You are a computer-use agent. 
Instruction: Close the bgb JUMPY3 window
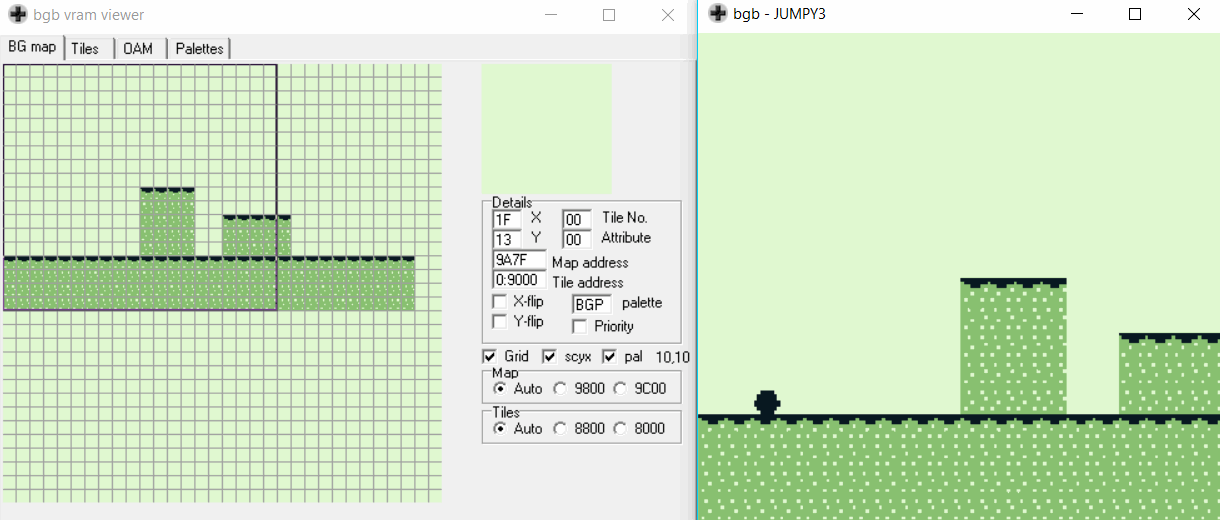[1194, 14]
